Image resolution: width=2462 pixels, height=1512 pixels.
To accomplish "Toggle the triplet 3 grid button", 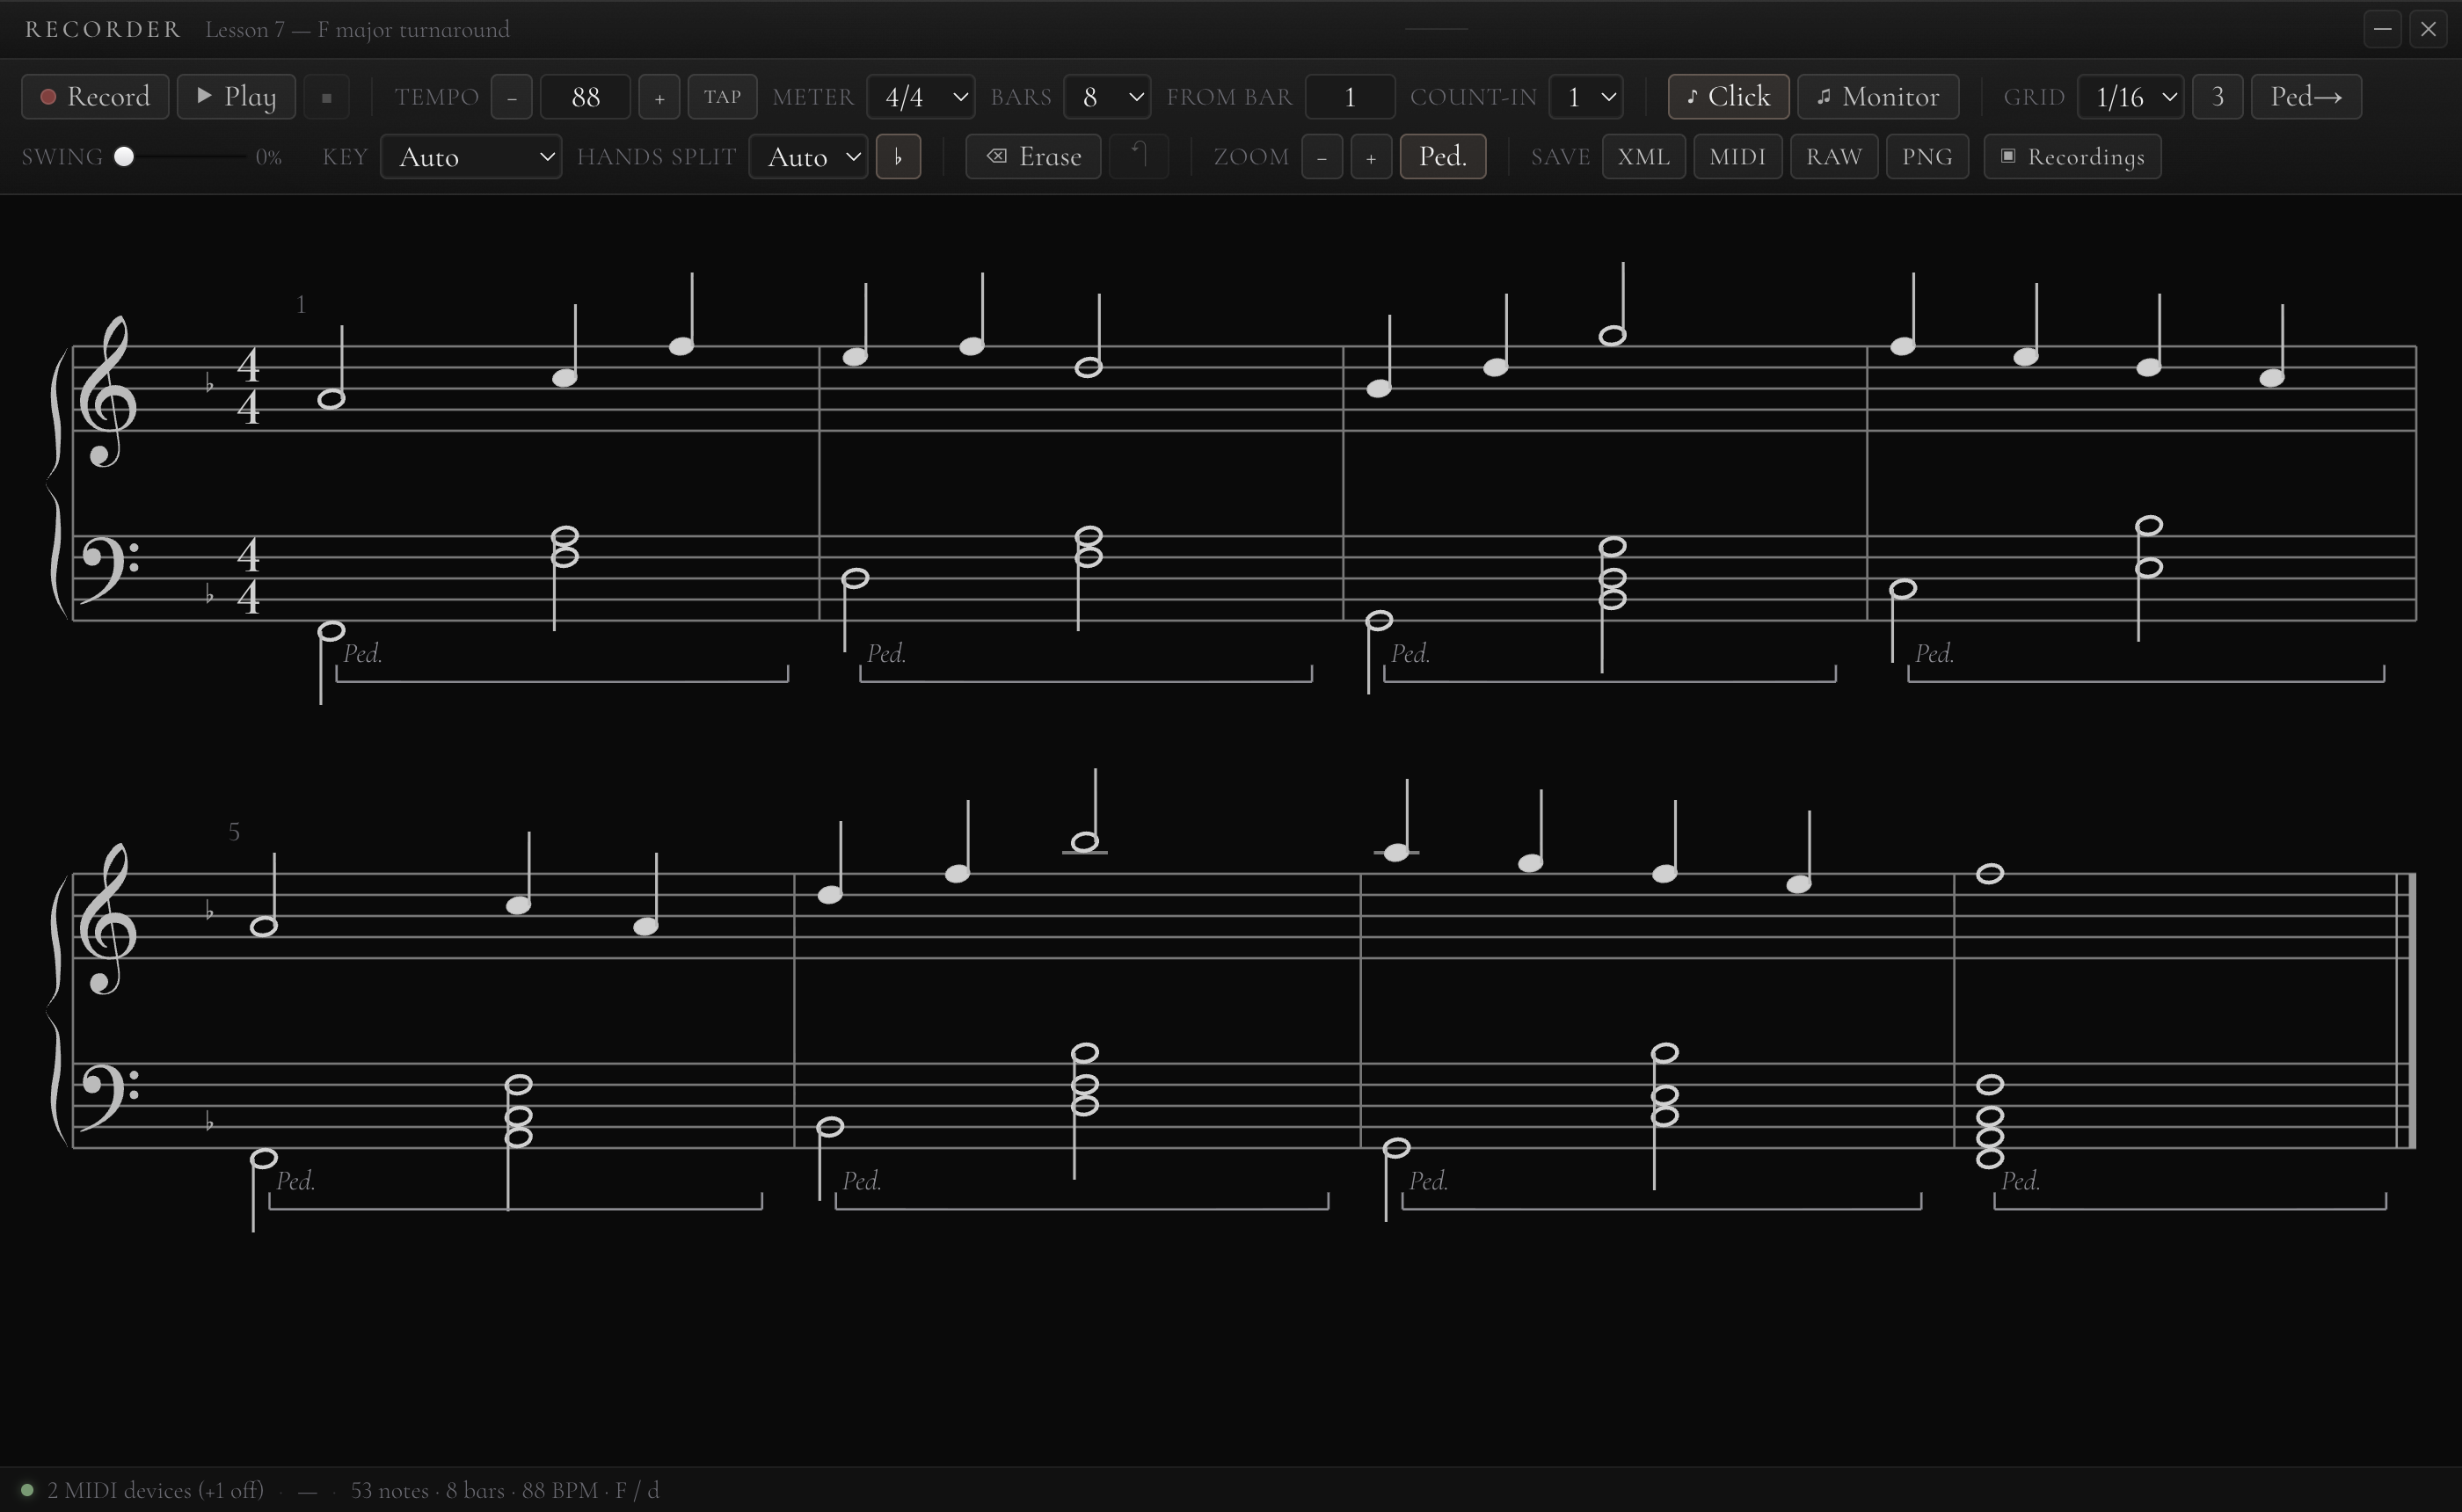I will point(2217,97).
